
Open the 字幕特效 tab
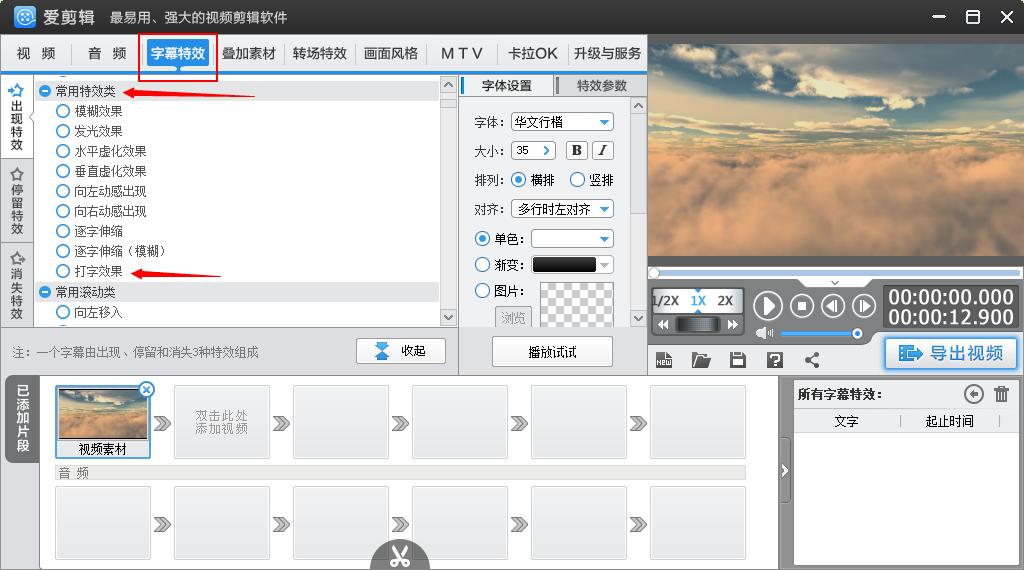point(178,54)
